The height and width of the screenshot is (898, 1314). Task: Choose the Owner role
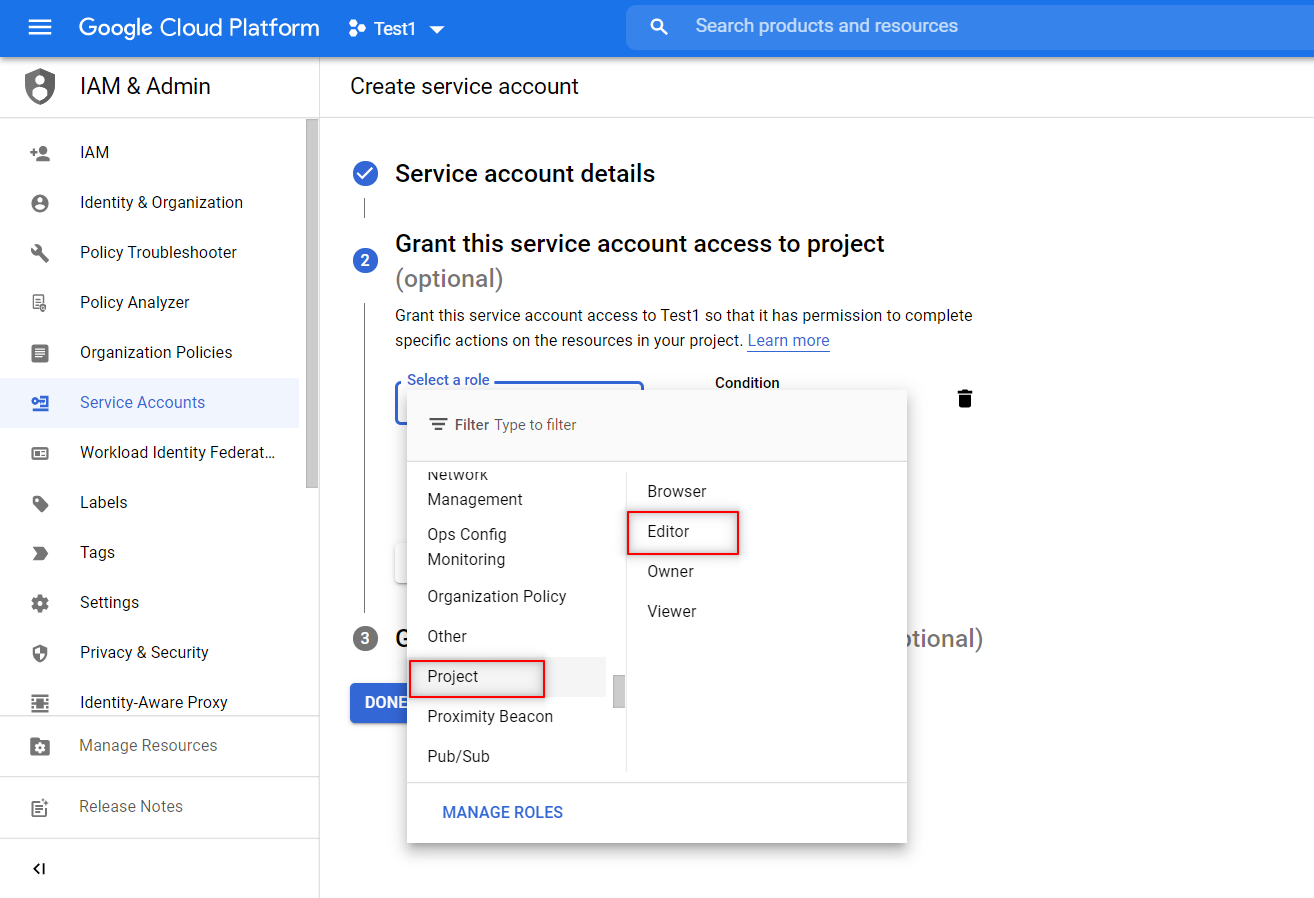coord(766,572)
